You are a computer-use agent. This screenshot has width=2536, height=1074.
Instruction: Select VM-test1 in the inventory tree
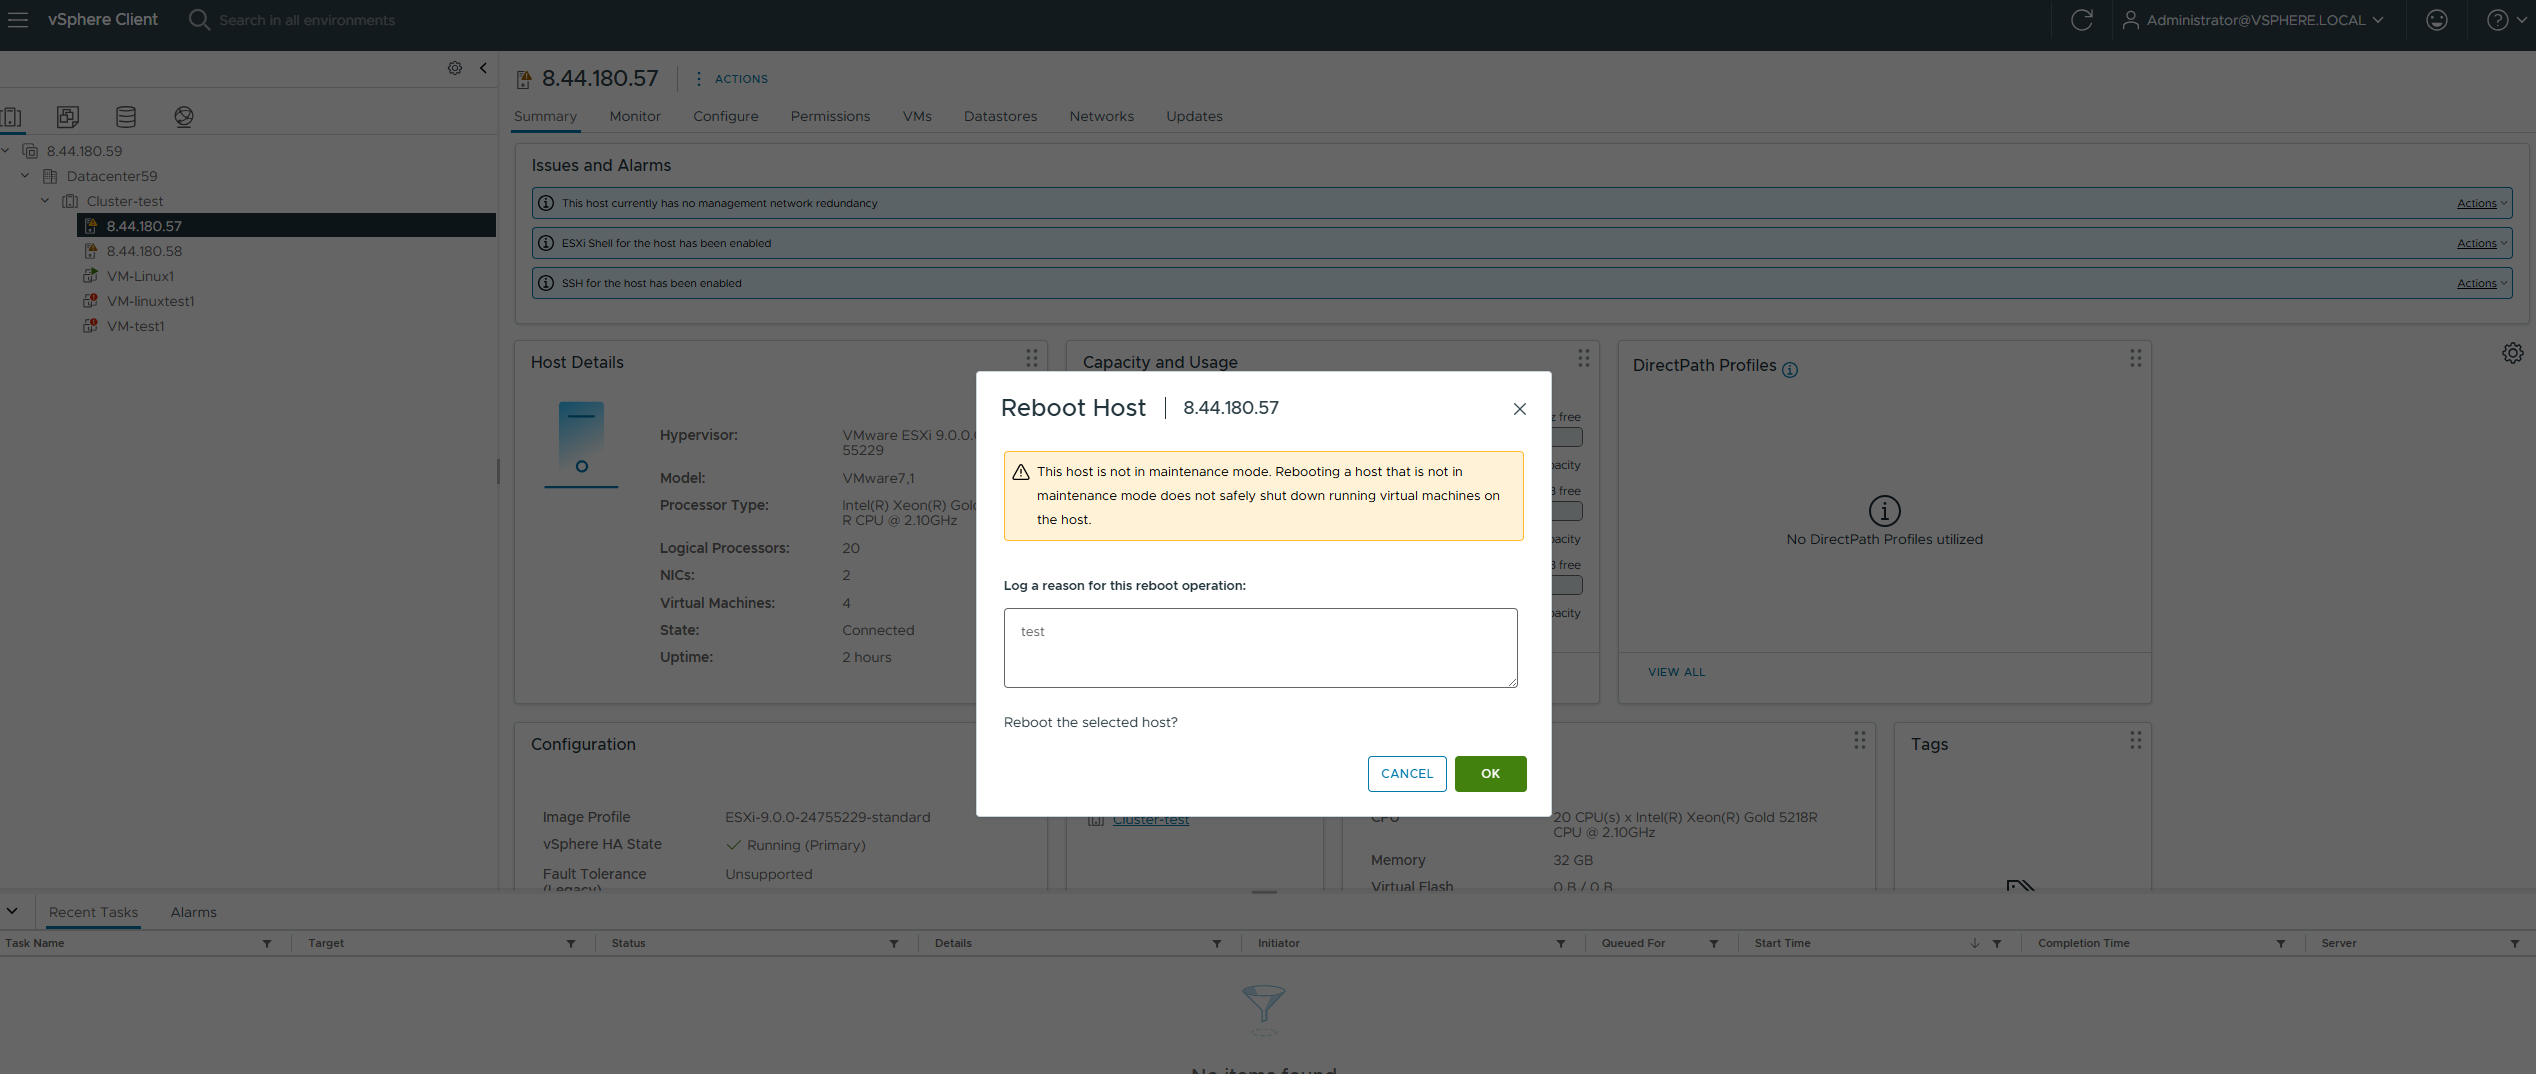[x=135, y=326]
